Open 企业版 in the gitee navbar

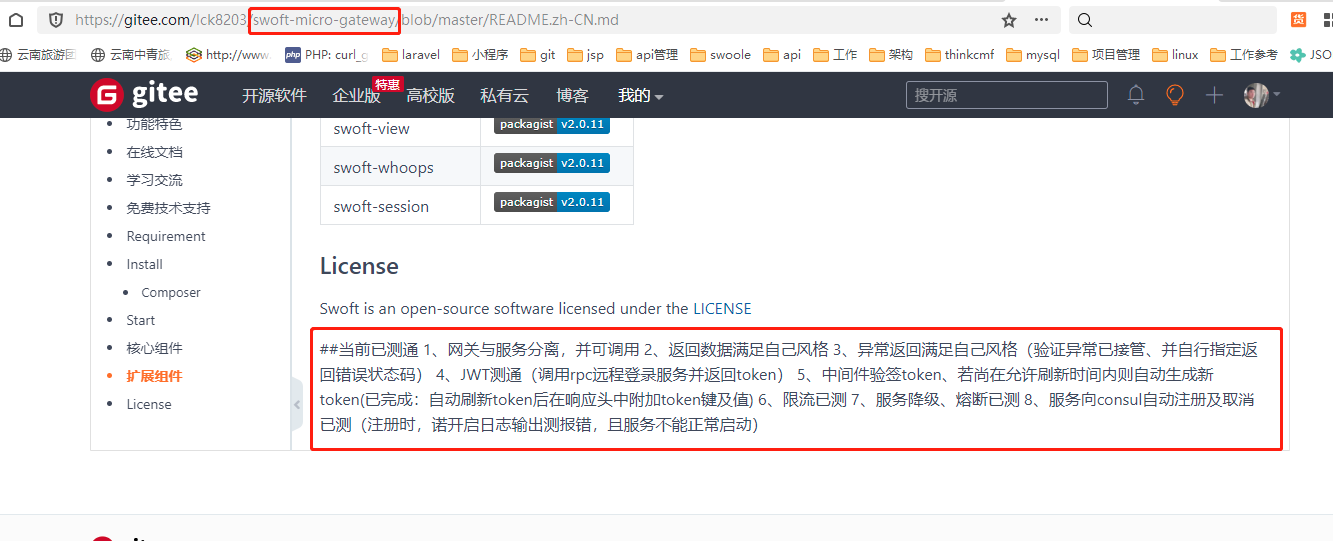[356, 96]
